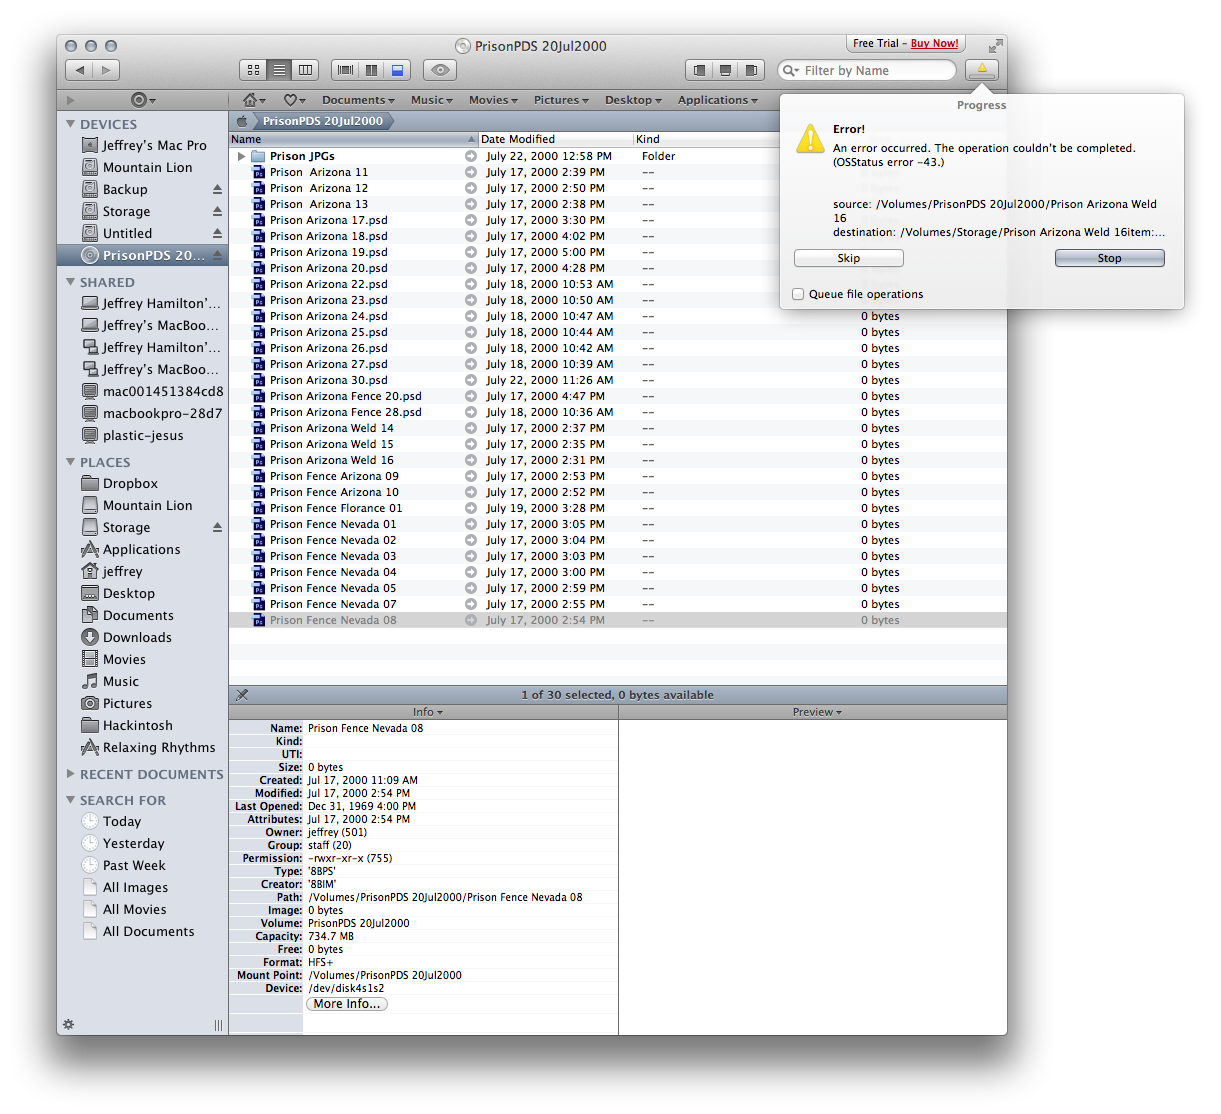Screen dimensions: 1221x1114
Task: Open the Info pane dropdown
Action: tap(428, 712)
